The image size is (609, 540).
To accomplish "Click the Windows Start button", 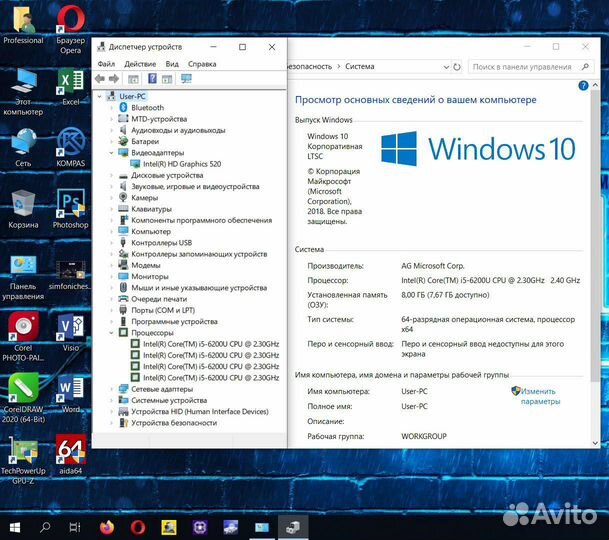I will (x=15, y=527).
